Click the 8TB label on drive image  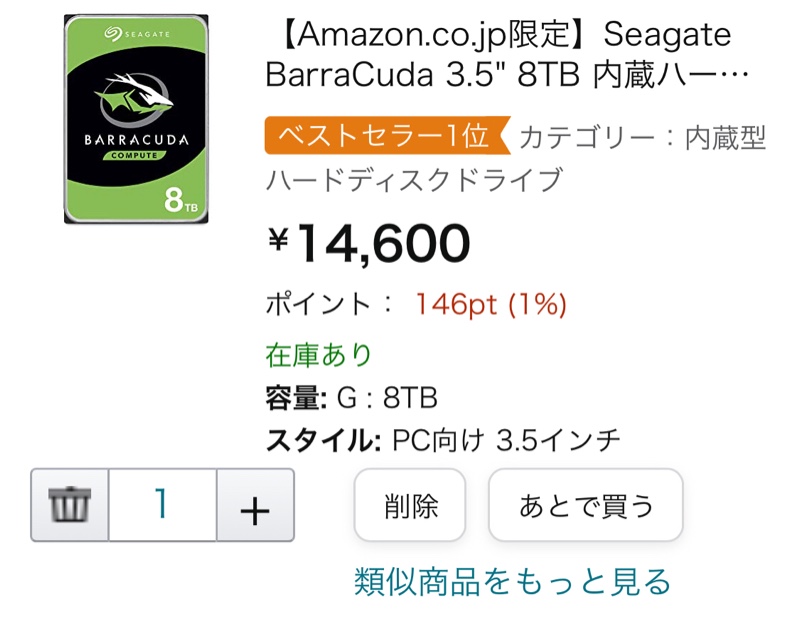pos(181,200)
